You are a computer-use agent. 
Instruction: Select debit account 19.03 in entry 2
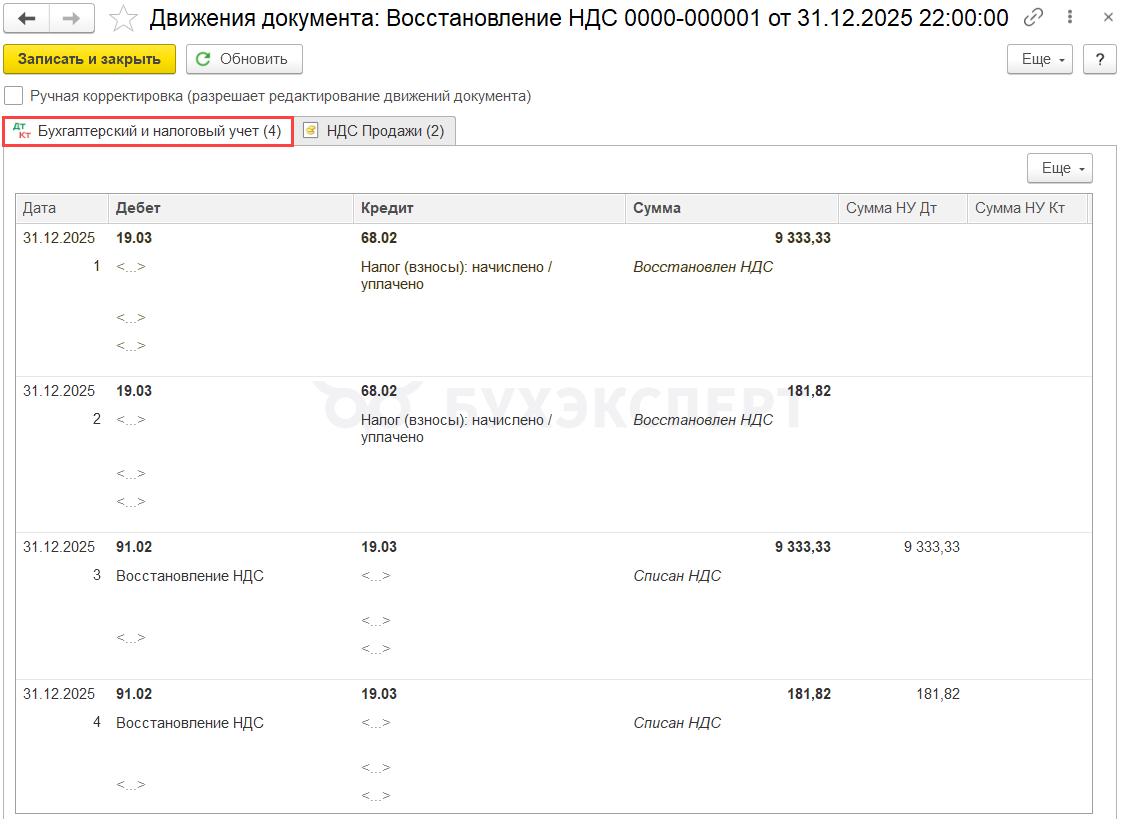[134, 391]
